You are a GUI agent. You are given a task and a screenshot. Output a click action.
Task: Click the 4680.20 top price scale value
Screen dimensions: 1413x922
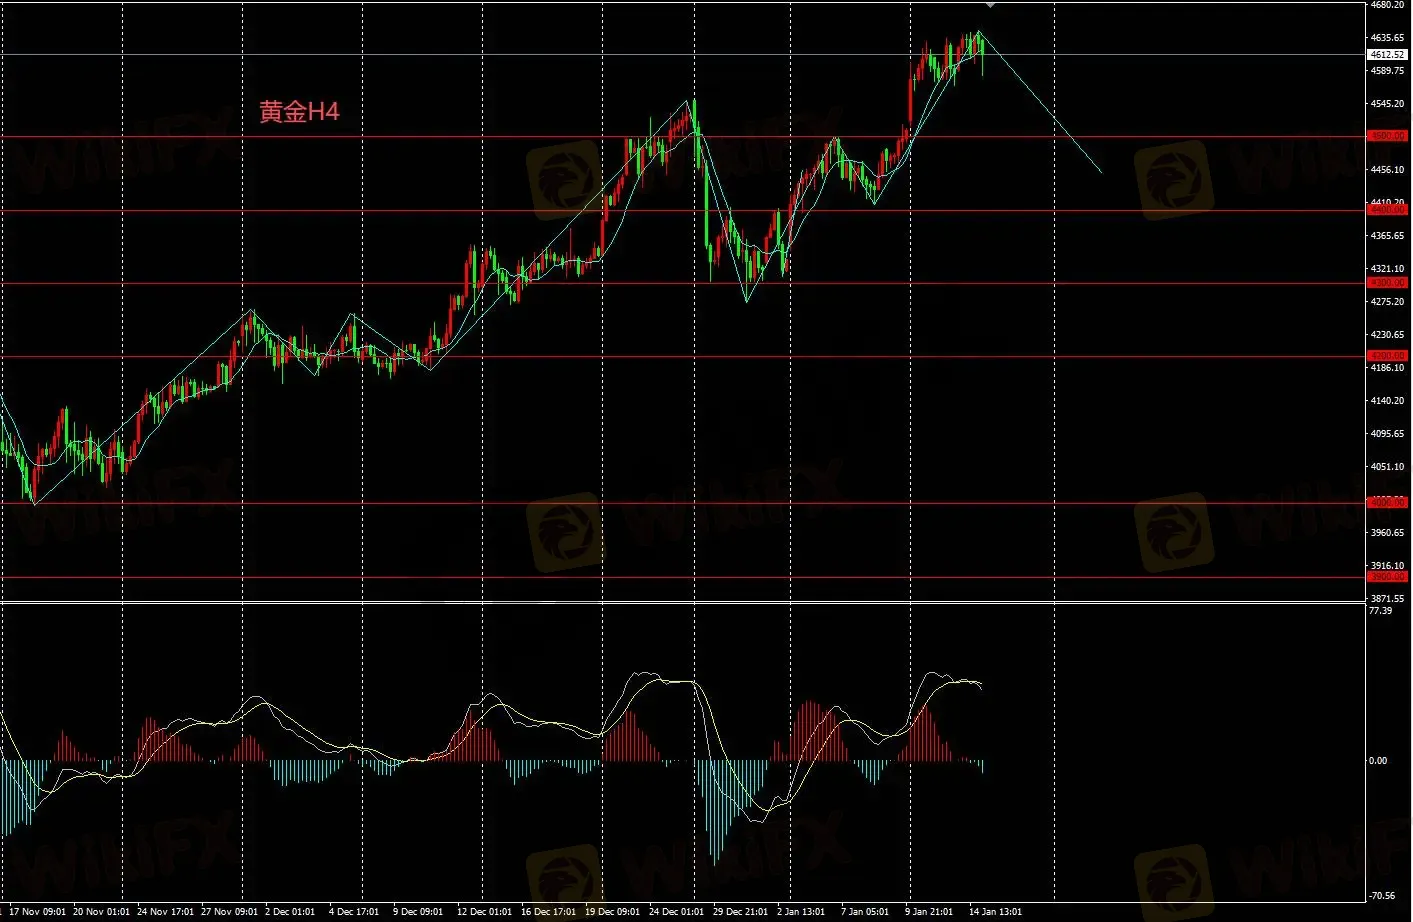pyautogui.click(x=1387, y=5)
